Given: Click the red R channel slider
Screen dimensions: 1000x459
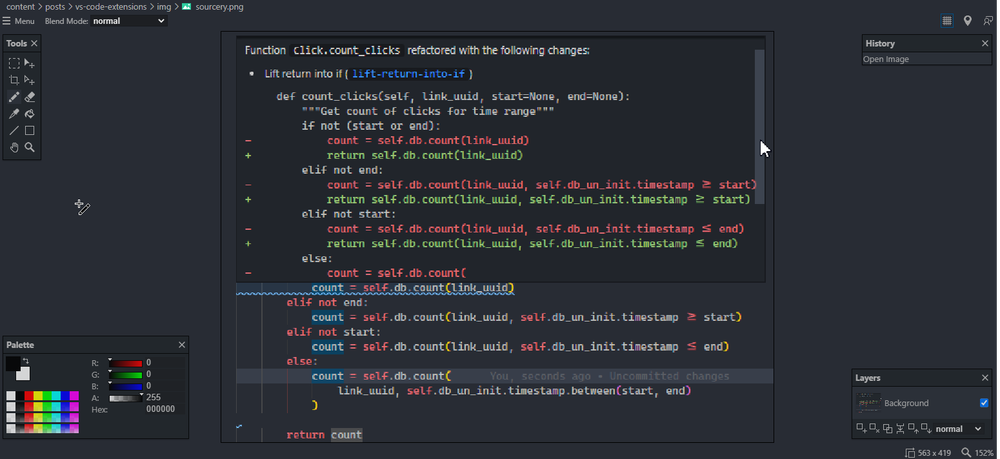Looking at the screenshot, I should 126,363.
